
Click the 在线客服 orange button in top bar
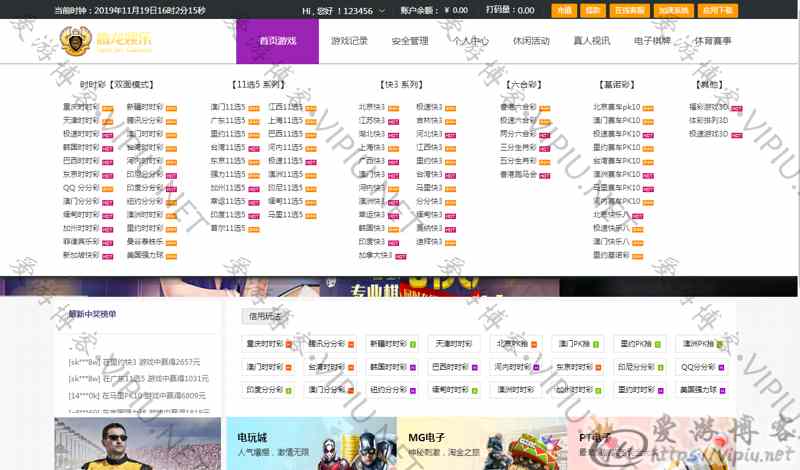[x=630, y=10]
